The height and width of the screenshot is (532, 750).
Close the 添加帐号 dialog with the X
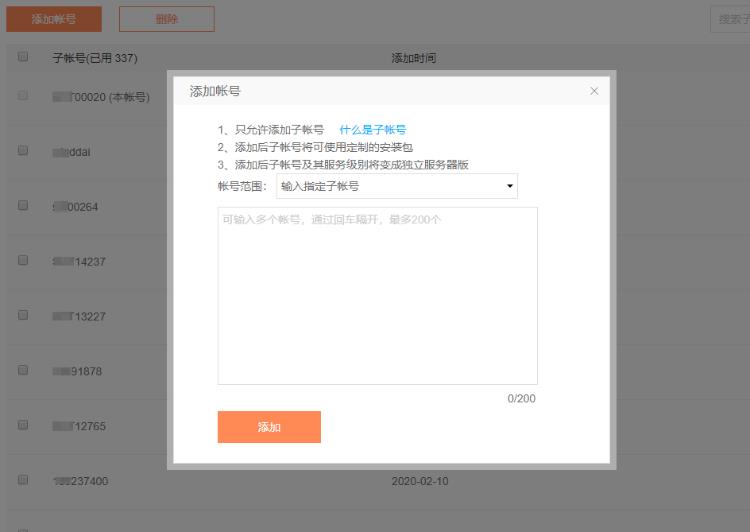click(594, 91)
